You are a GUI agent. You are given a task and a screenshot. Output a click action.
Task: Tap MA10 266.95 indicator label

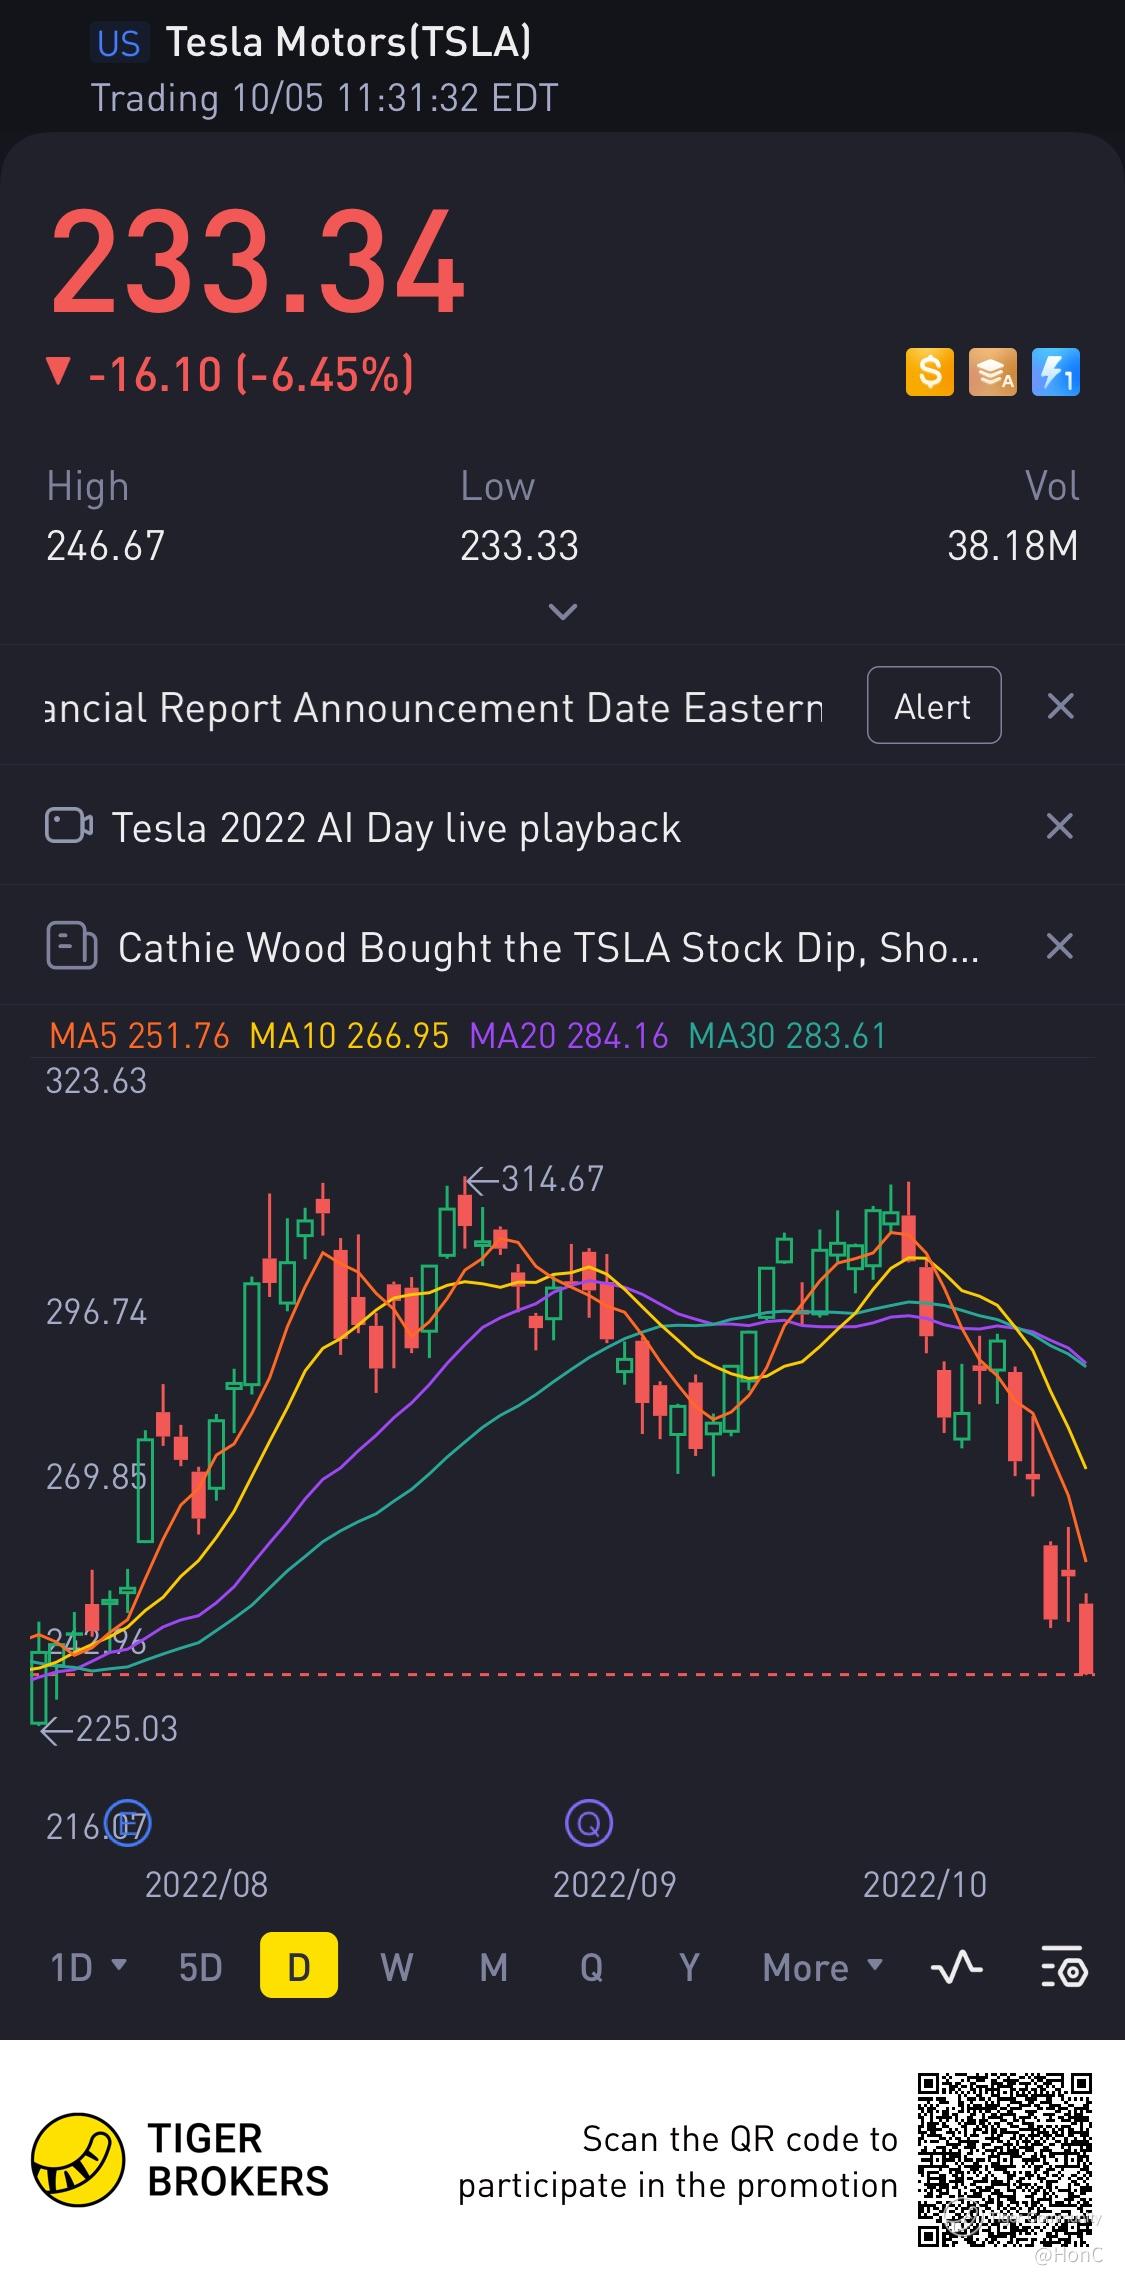pyautogui.click(x=349, y=1036)
